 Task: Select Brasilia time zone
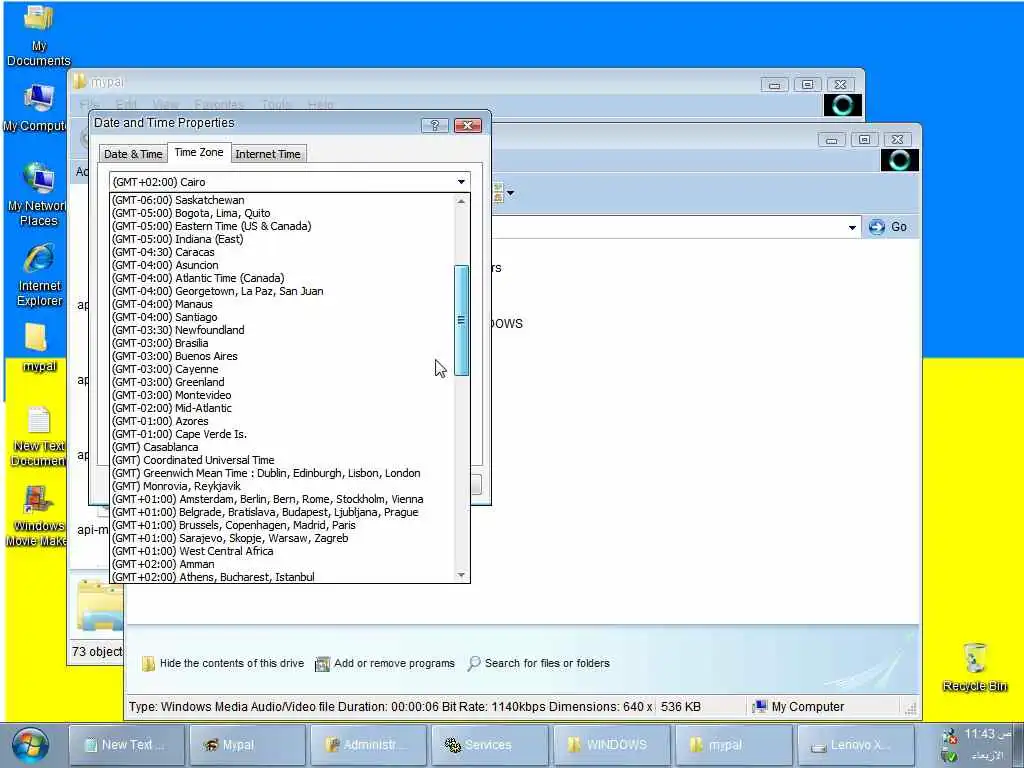pos(282,344)
